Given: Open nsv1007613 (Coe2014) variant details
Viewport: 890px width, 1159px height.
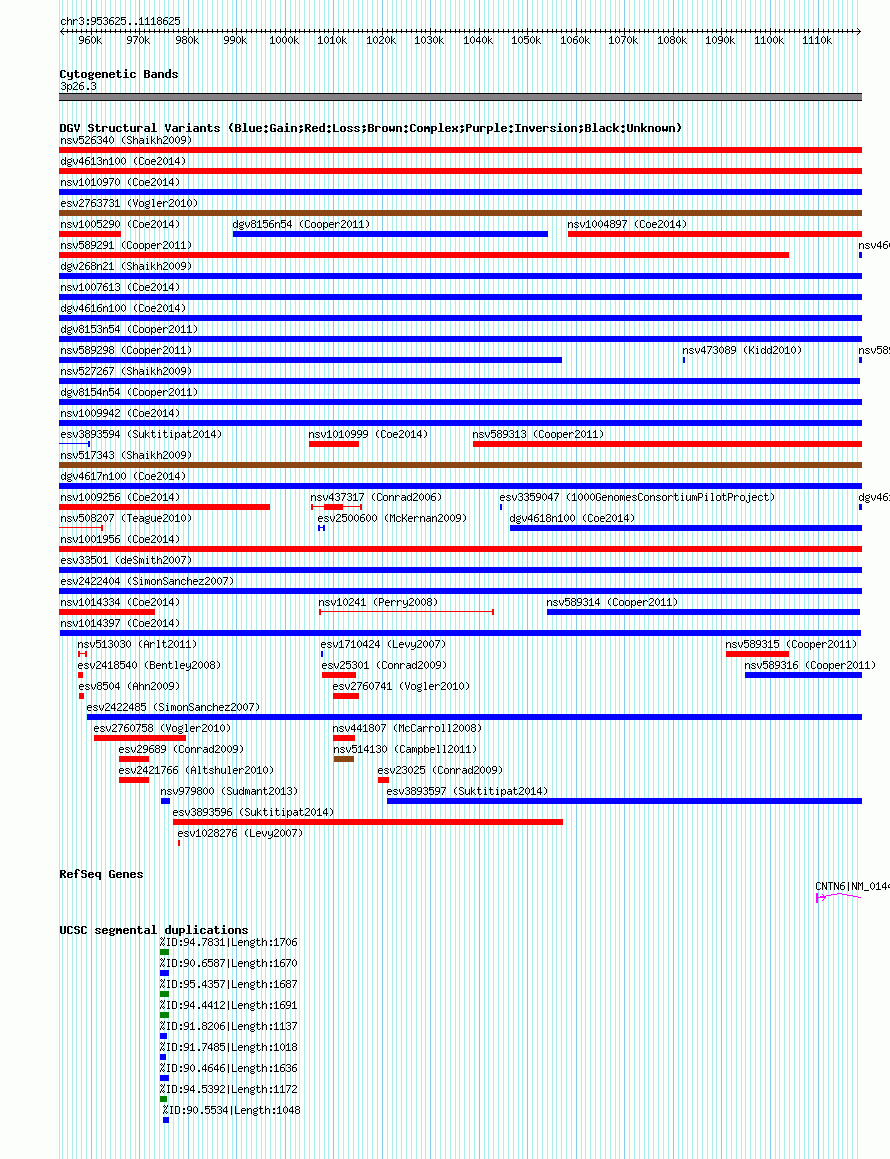Looking at the screenshot, I should pyautogui.click(x=120, y=287).
